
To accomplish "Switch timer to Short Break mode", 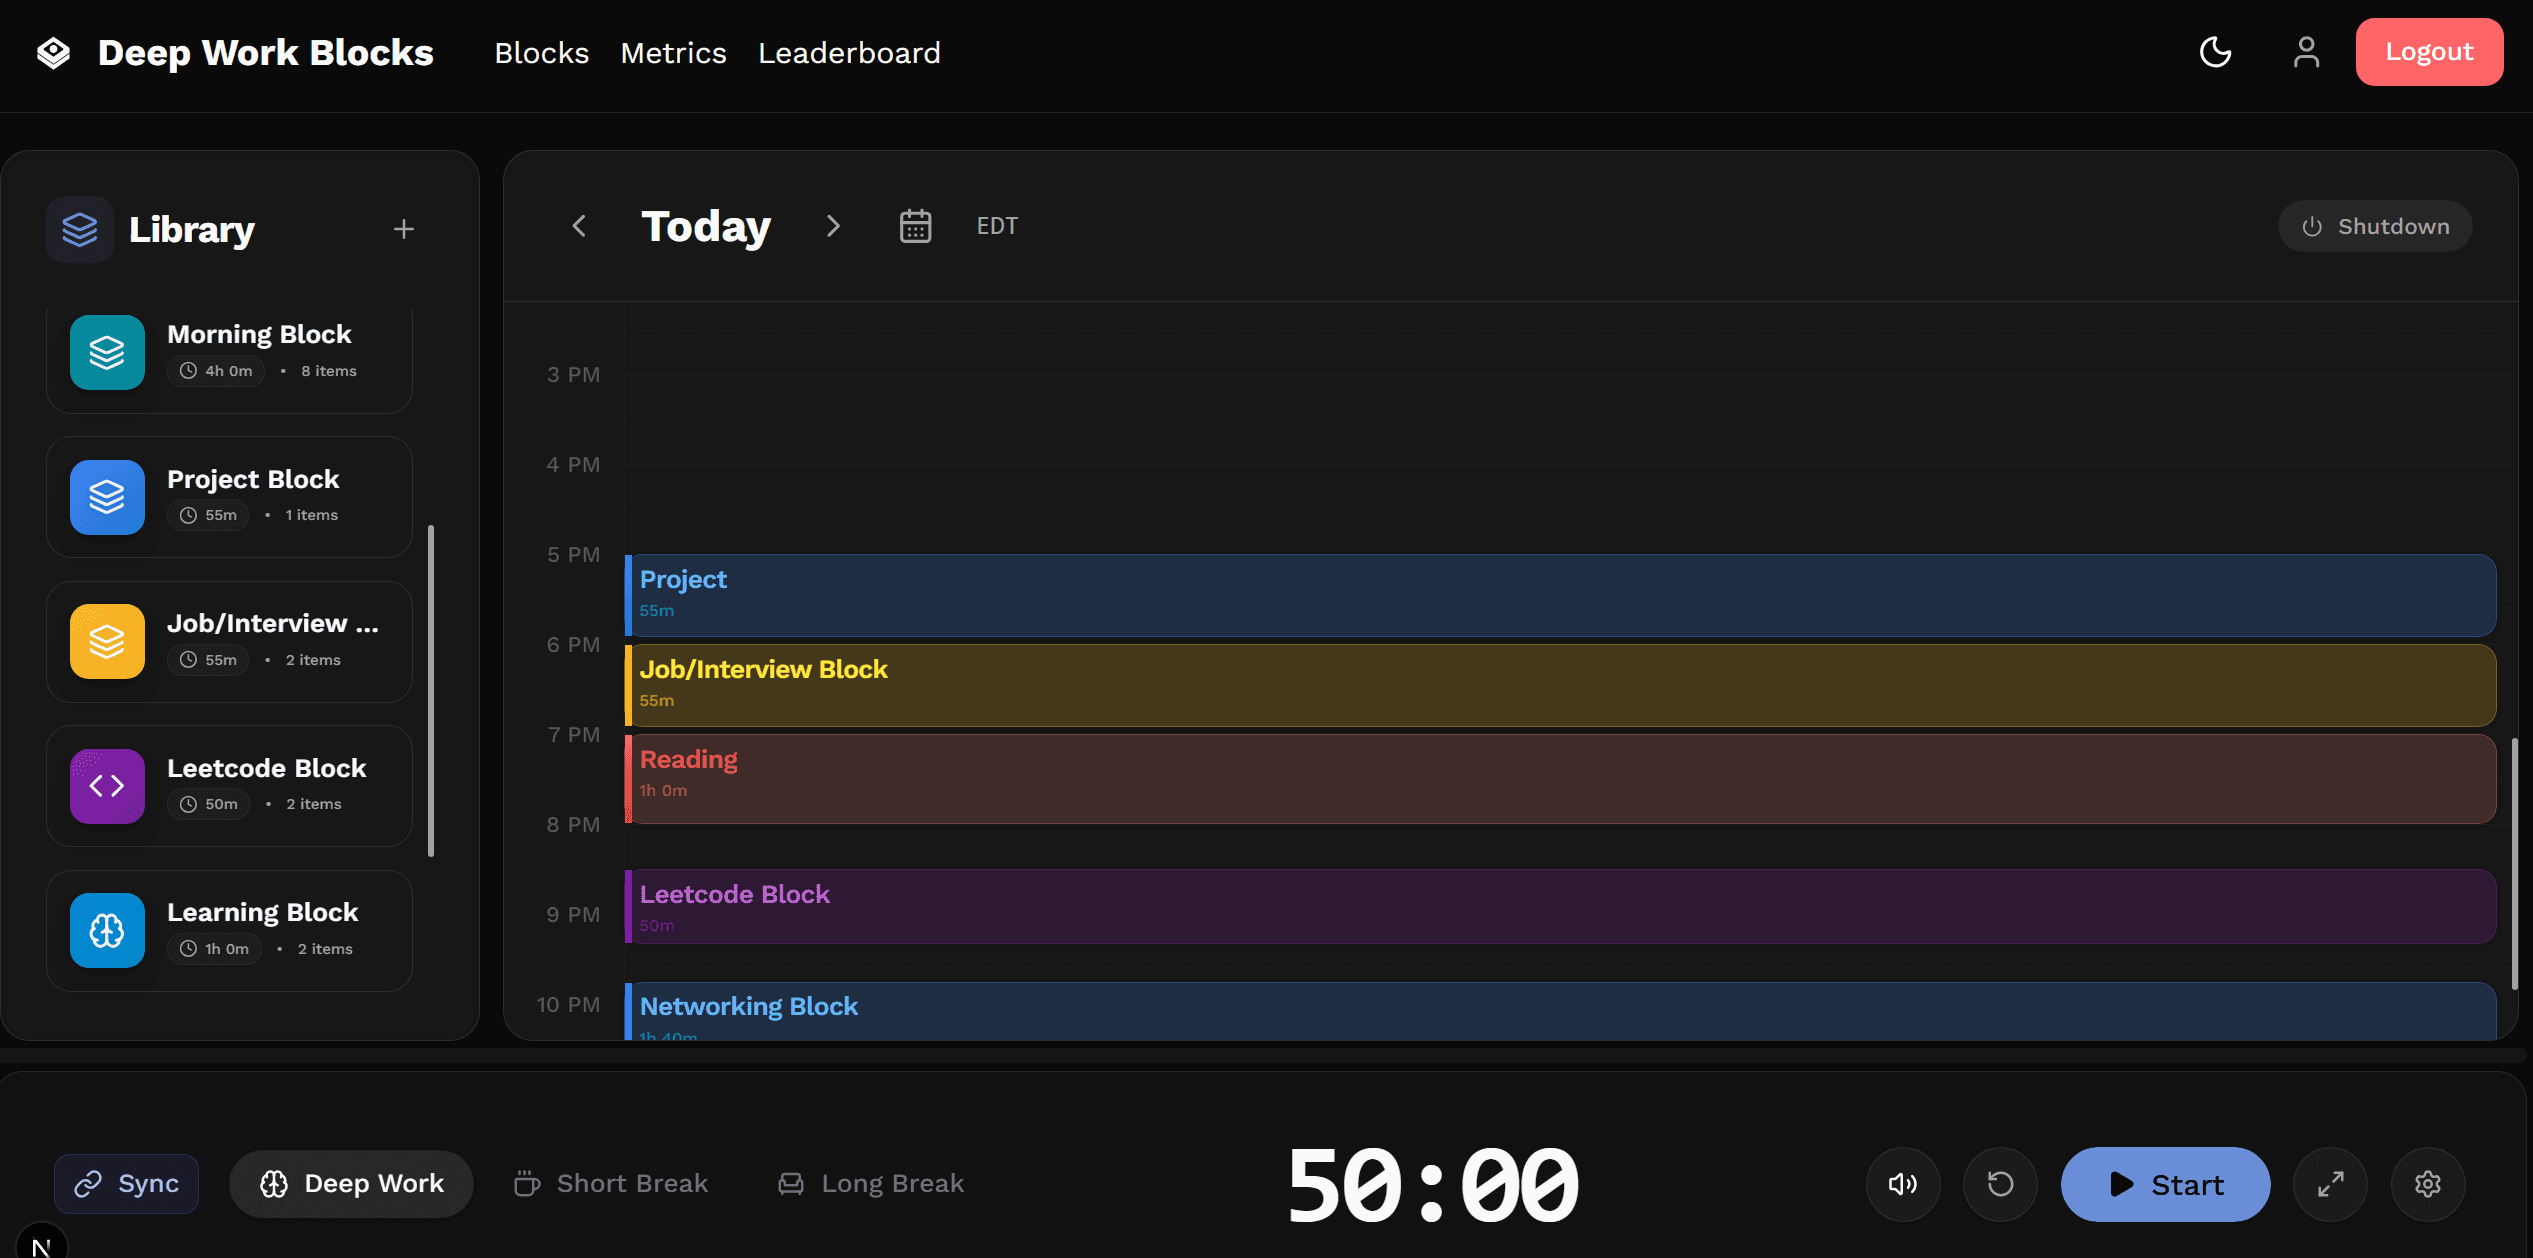I will tap(610, 1184).
